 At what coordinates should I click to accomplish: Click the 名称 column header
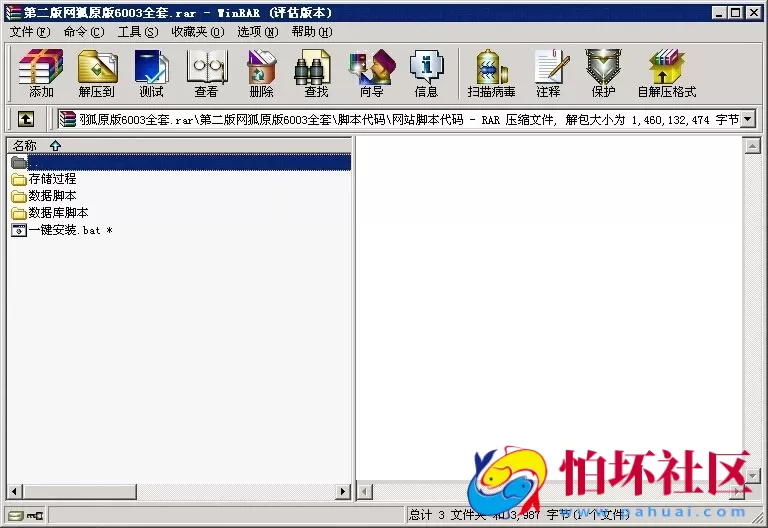179,145
